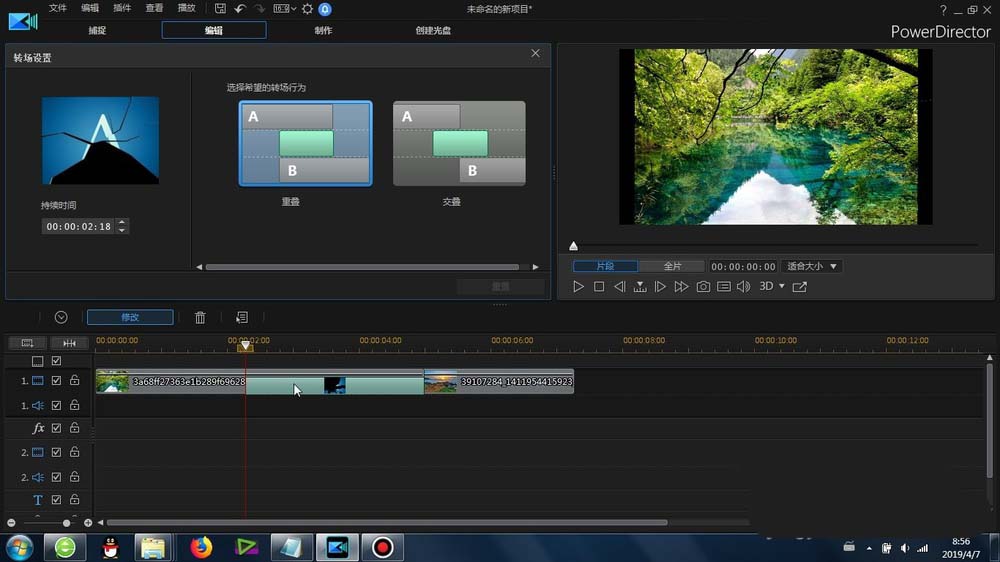Open the 文件 menu
This screenshot has height=562, width=1000.
(57, 8)
